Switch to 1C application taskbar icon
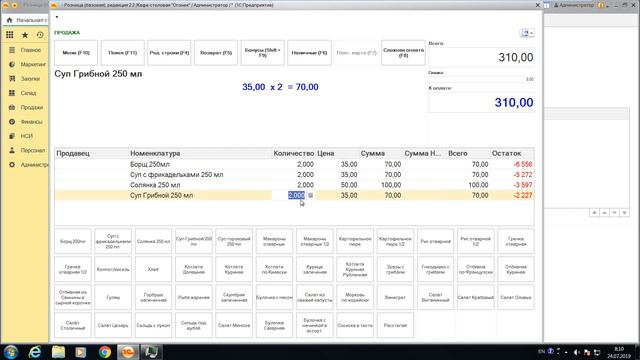640x360 pixels. pyautogui.click(x=128, y=352)
